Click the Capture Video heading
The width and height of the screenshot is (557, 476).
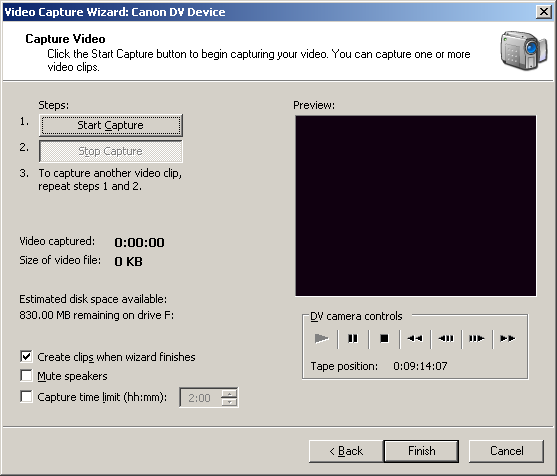(65, 39)
